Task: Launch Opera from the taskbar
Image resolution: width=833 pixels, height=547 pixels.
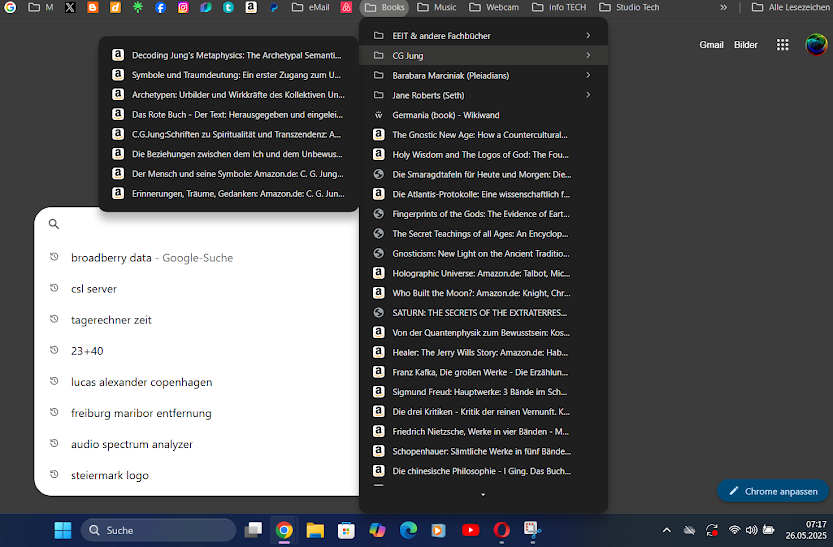Action: point(501,530)
